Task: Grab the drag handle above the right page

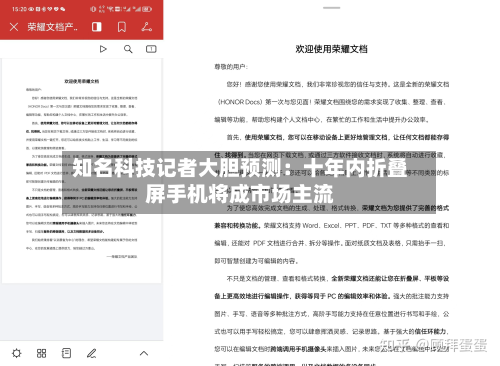Action: click(331, 8)
